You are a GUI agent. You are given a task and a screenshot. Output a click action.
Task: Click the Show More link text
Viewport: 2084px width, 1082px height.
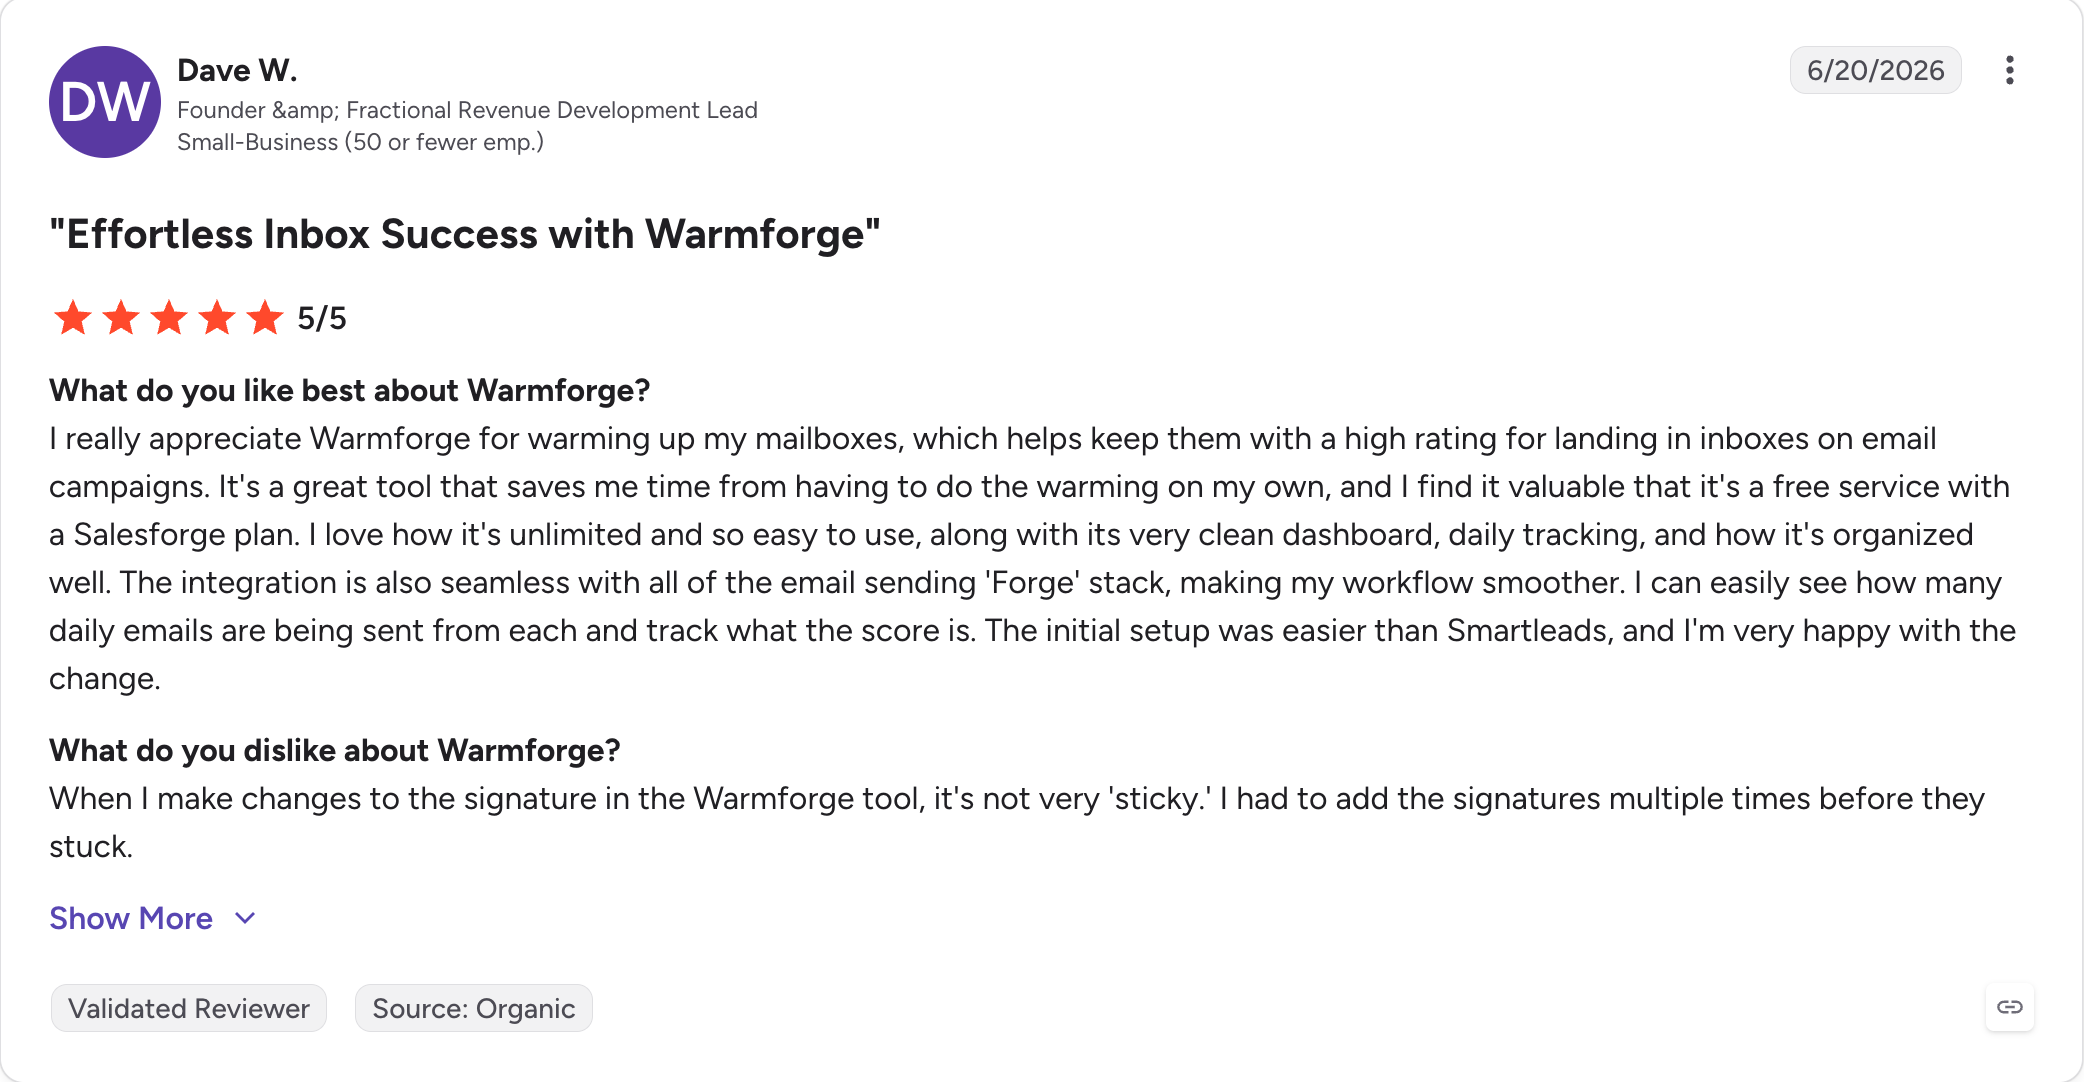[x=131, y=918]
